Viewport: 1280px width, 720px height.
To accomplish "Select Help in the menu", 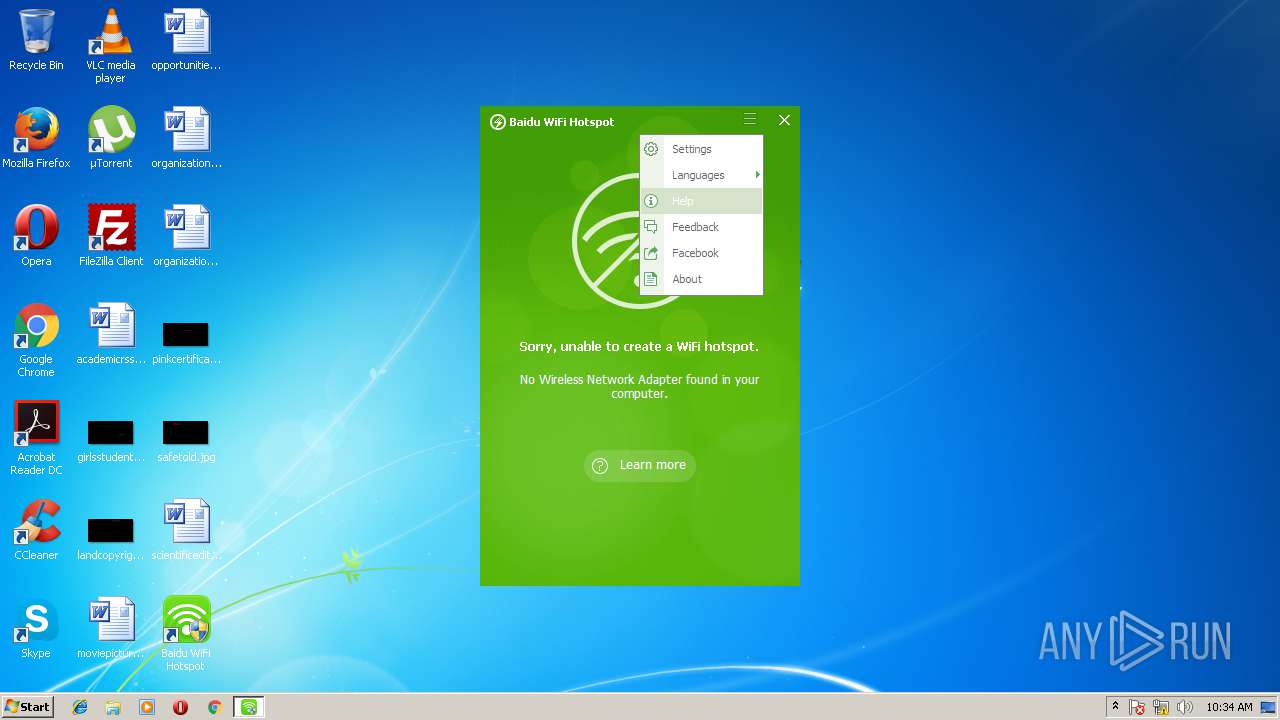I will click(701, 201).
